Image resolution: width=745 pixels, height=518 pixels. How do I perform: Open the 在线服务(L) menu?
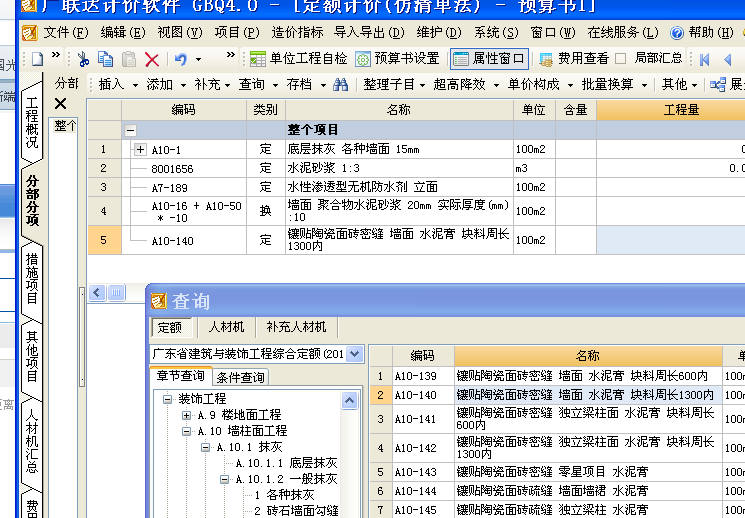tap(622, 32)
